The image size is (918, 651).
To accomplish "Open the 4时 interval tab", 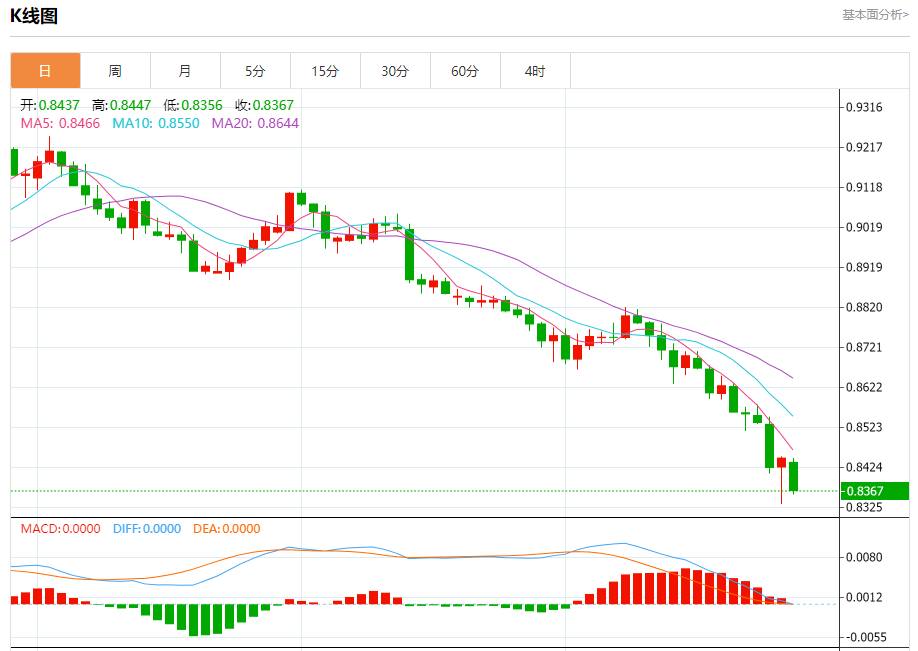I will [x=535, y=71].
